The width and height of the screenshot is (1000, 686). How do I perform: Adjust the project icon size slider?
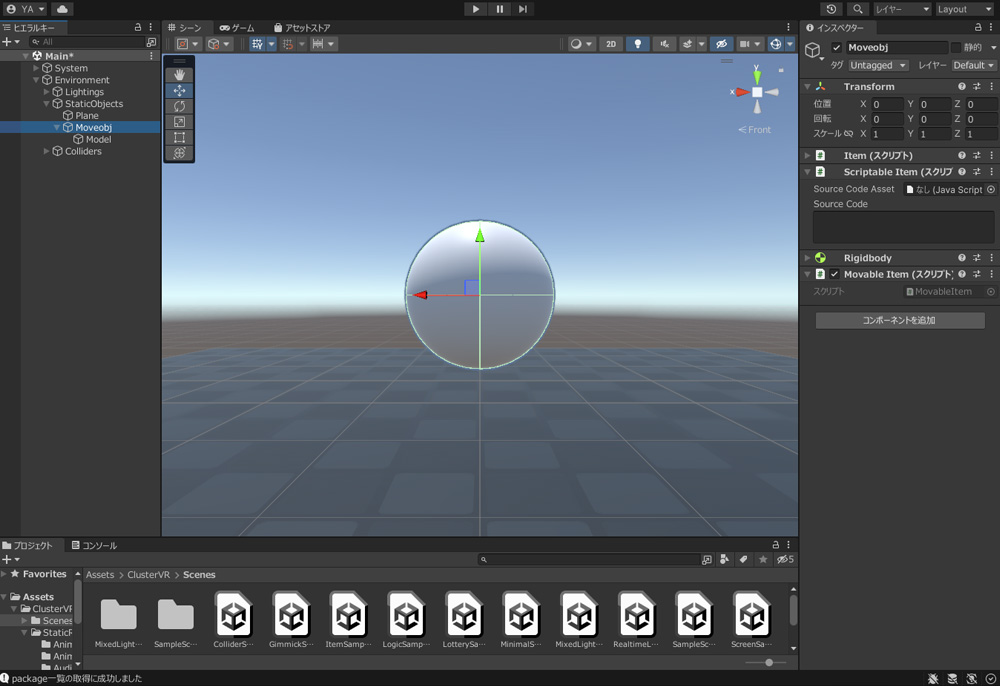[x=768, y=662]
